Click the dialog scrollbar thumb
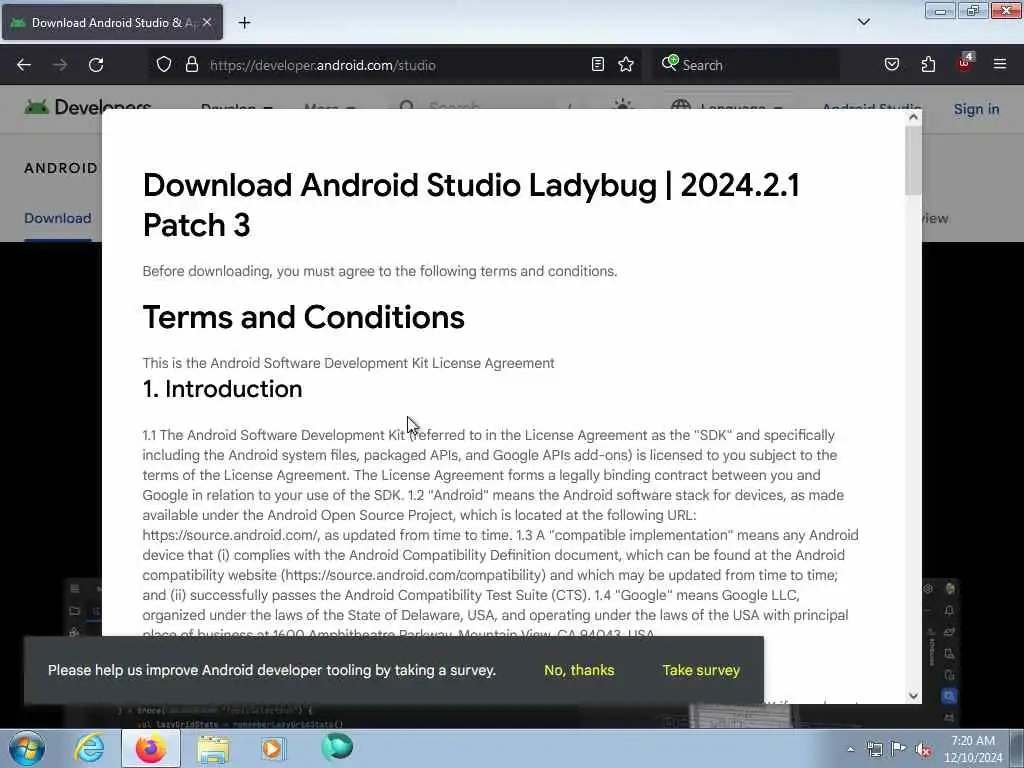Viewport: 1024px width, 768px height. click(x=913, y=161)
